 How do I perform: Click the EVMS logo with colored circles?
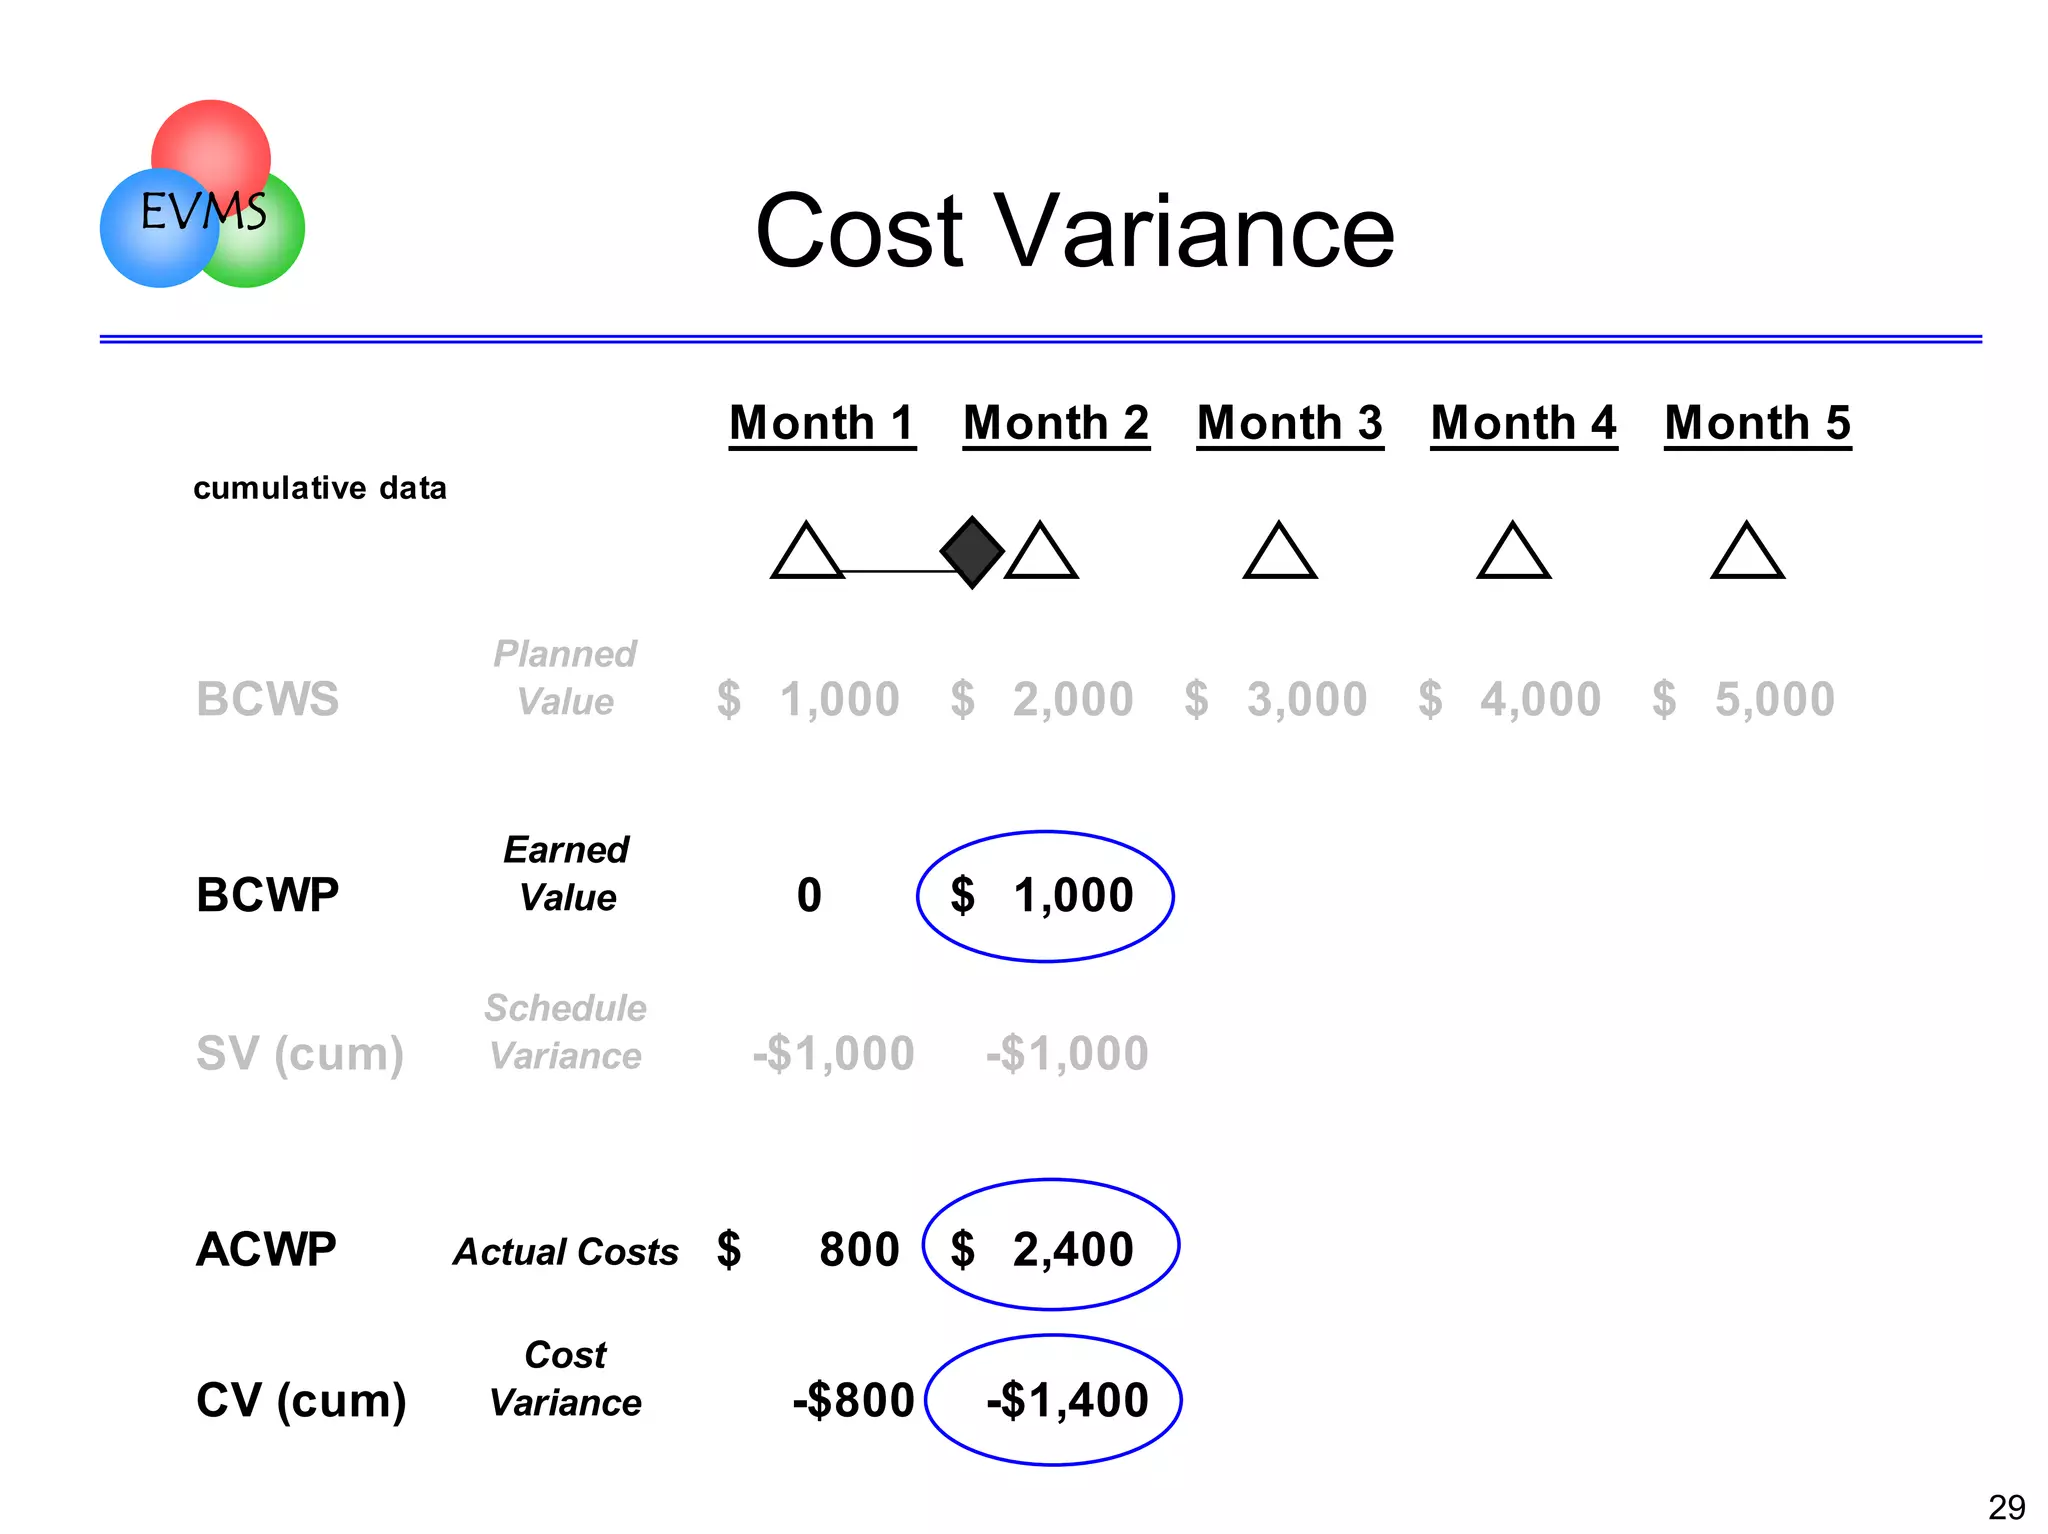202,194
